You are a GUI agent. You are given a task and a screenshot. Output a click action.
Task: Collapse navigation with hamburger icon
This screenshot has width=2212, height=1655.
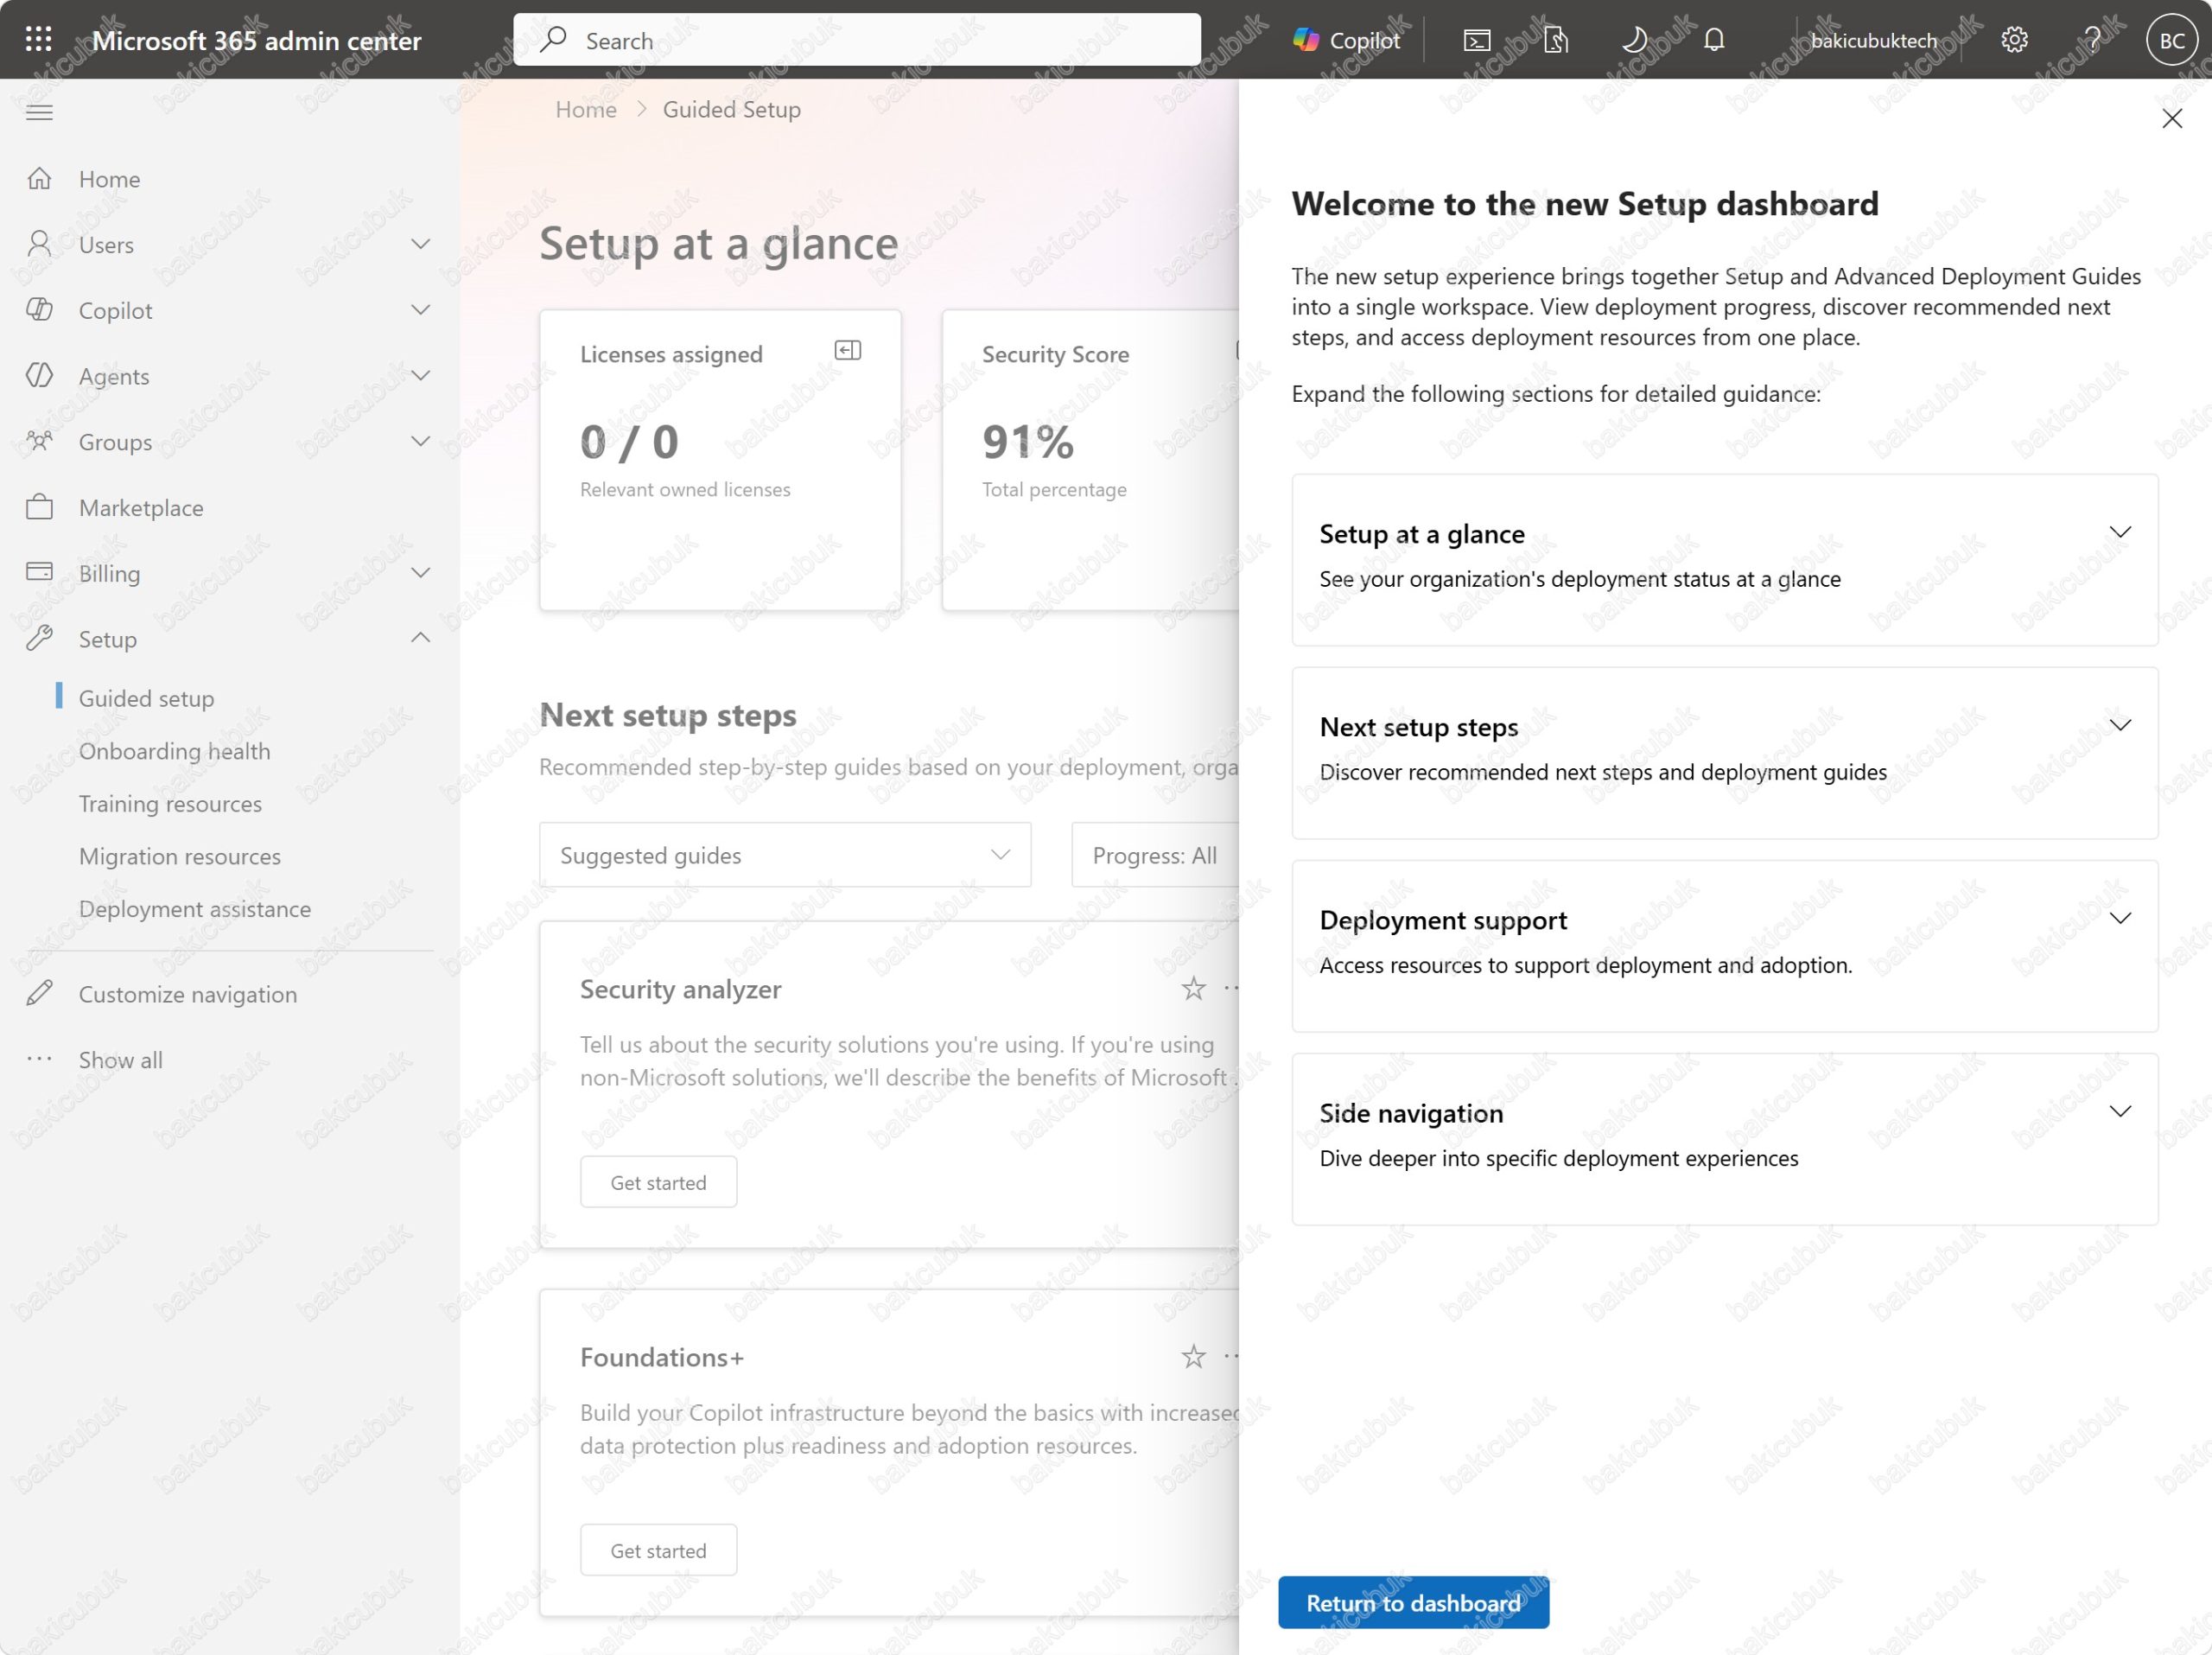39,112
